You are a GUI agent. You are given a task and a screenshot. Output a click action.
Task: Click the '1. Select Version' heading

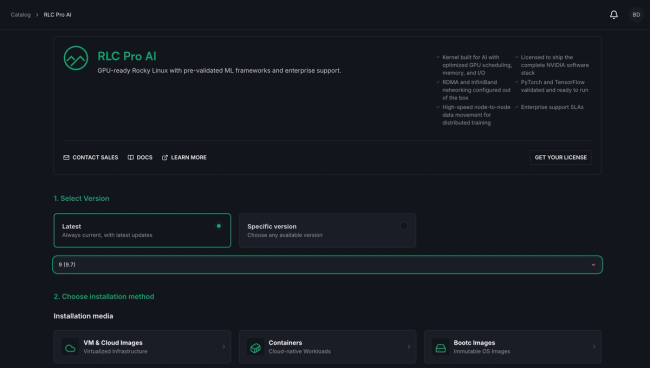[x=81, y=199]
